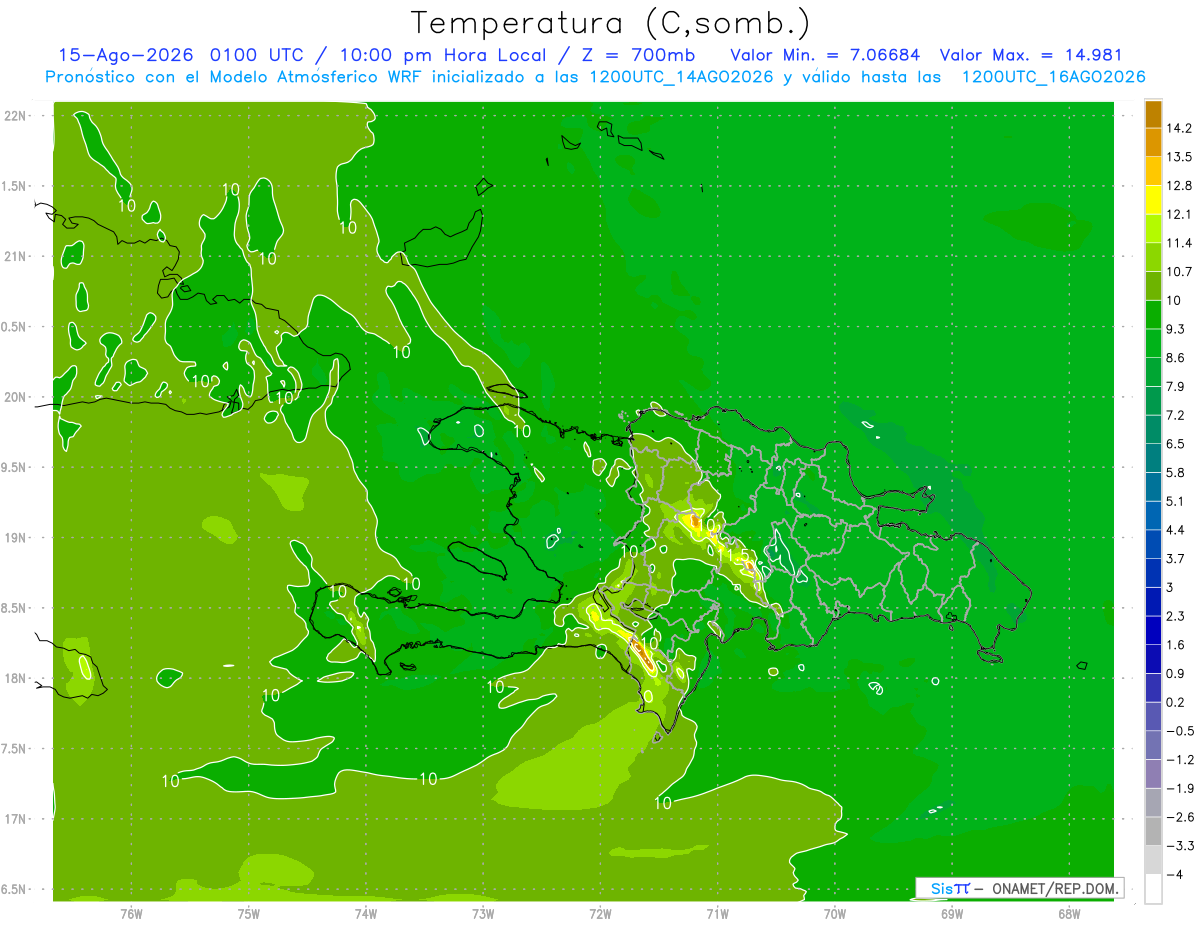
Task: Click the '74W' longitude label
Action: click(366, 913)
